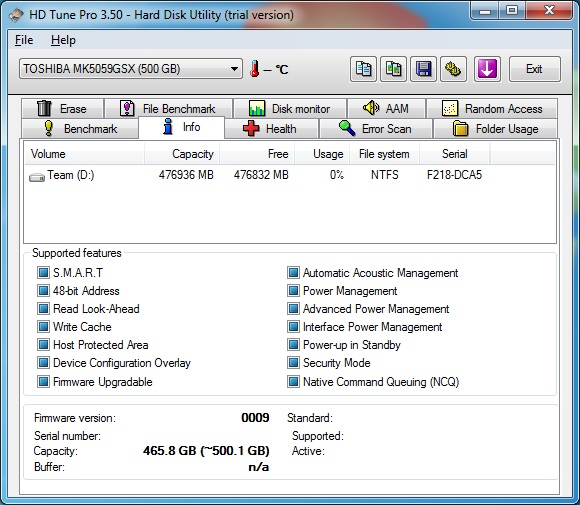580x505 pixels.
Task: Click the save floppy disk icon
Action: tap(424, 69)
